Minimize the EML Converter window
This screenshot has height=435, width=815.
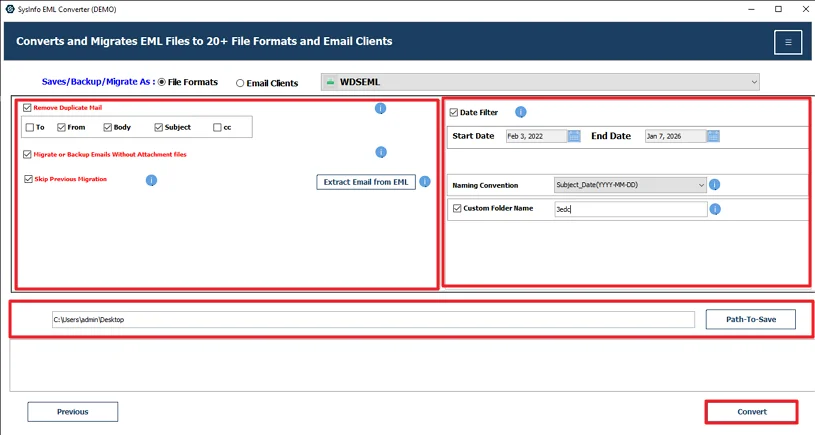(752, 9)
